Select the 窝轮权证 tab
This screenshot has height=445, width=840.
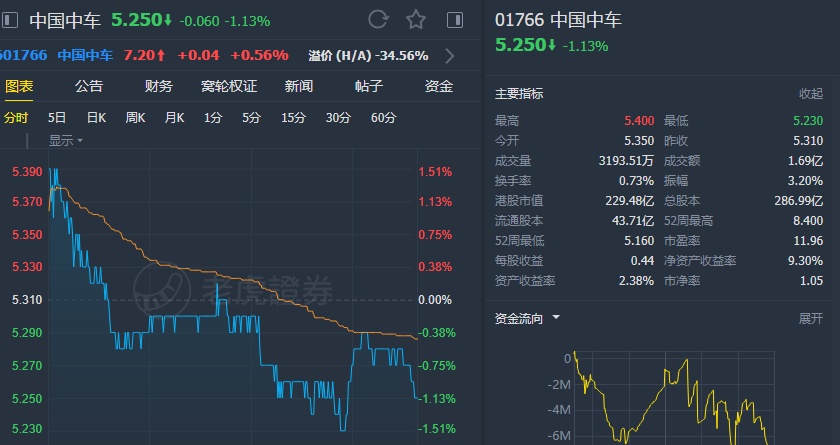[229, 86]
